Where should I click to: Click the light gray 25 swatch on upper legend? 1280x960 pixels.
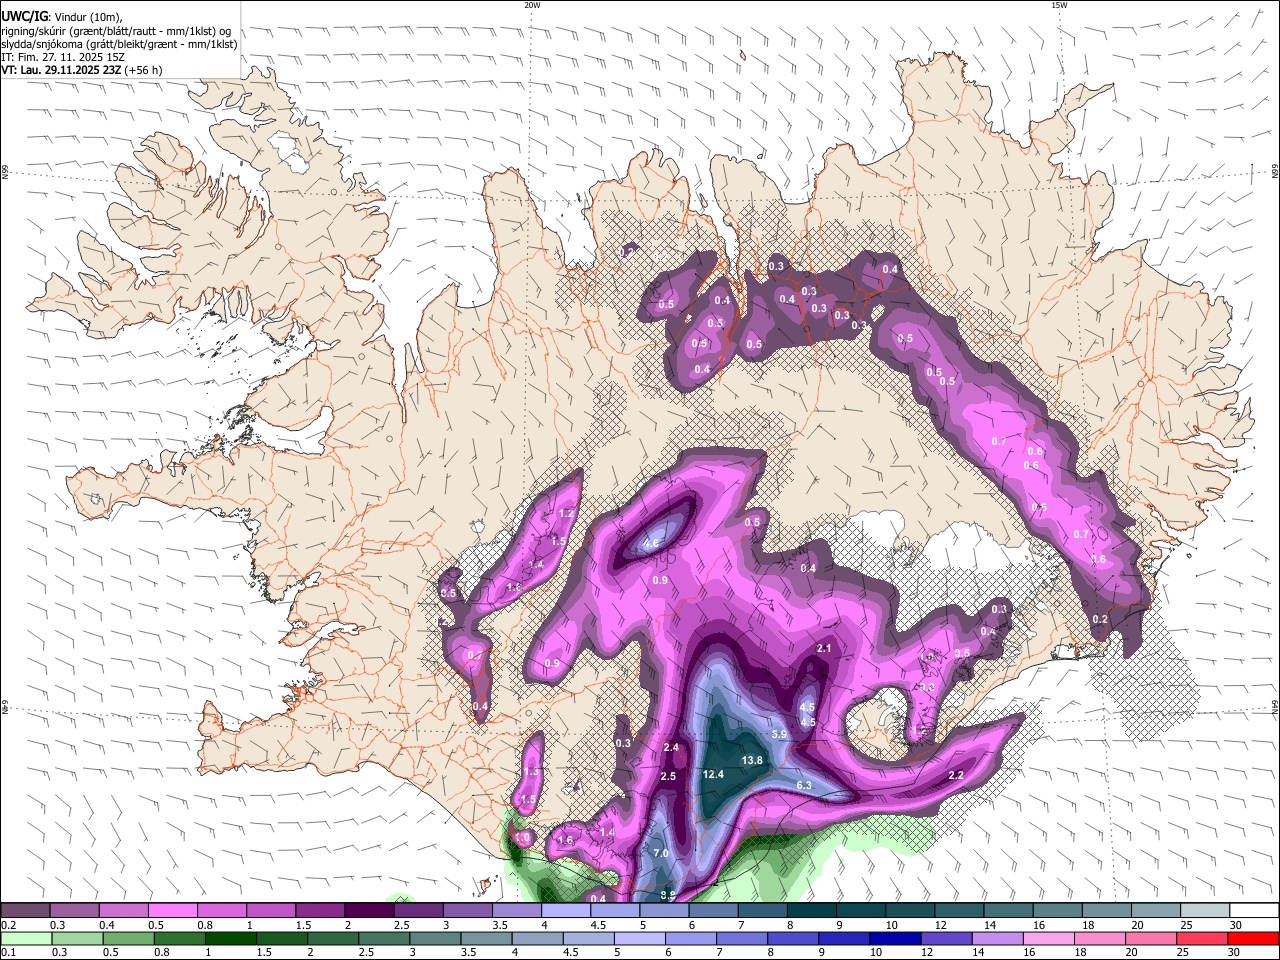click(1205, 910)
